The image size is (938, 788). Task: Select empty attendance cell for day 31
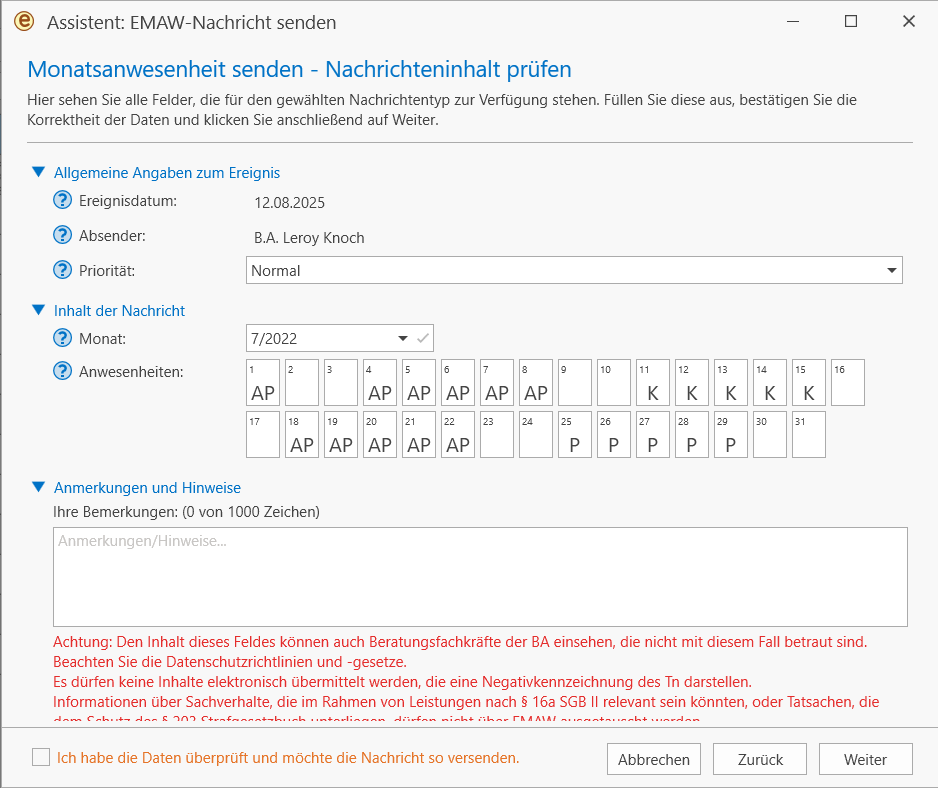coord(809,434)
